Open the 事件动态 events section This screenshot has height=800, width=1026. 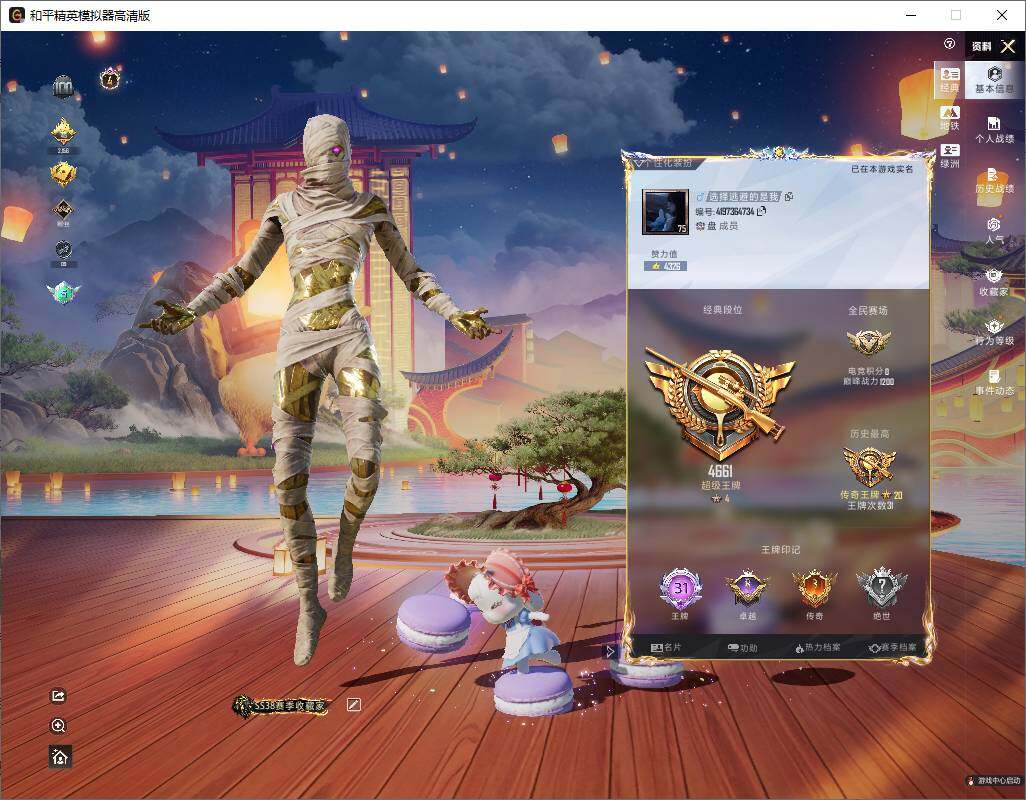click(x=995, y=382)
